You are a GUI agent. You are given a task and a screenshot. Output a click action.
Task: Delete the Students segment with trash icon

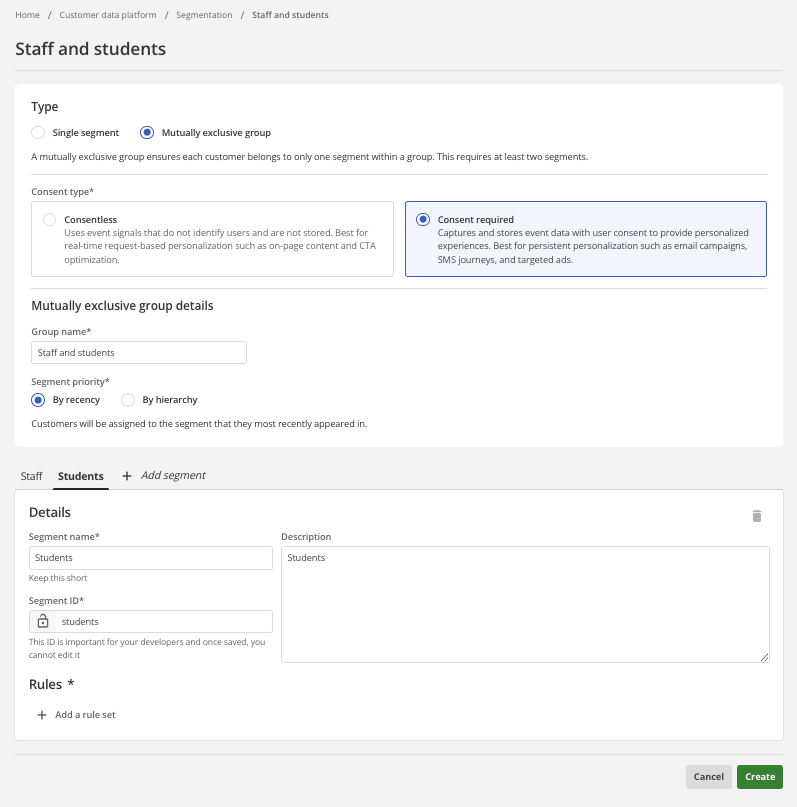[x=756, y=516]
